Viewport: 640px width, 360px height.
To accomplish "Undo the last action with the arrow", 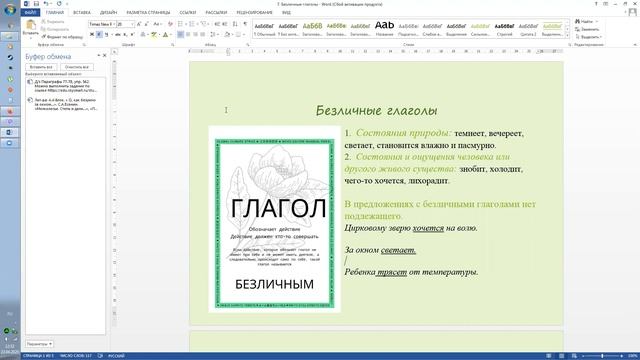I will point(46,4).
